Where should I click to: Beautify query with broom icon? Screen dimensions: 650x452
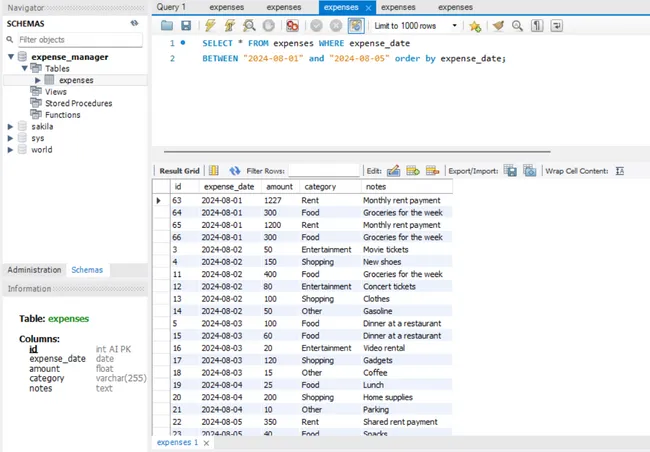pos(498,26)
